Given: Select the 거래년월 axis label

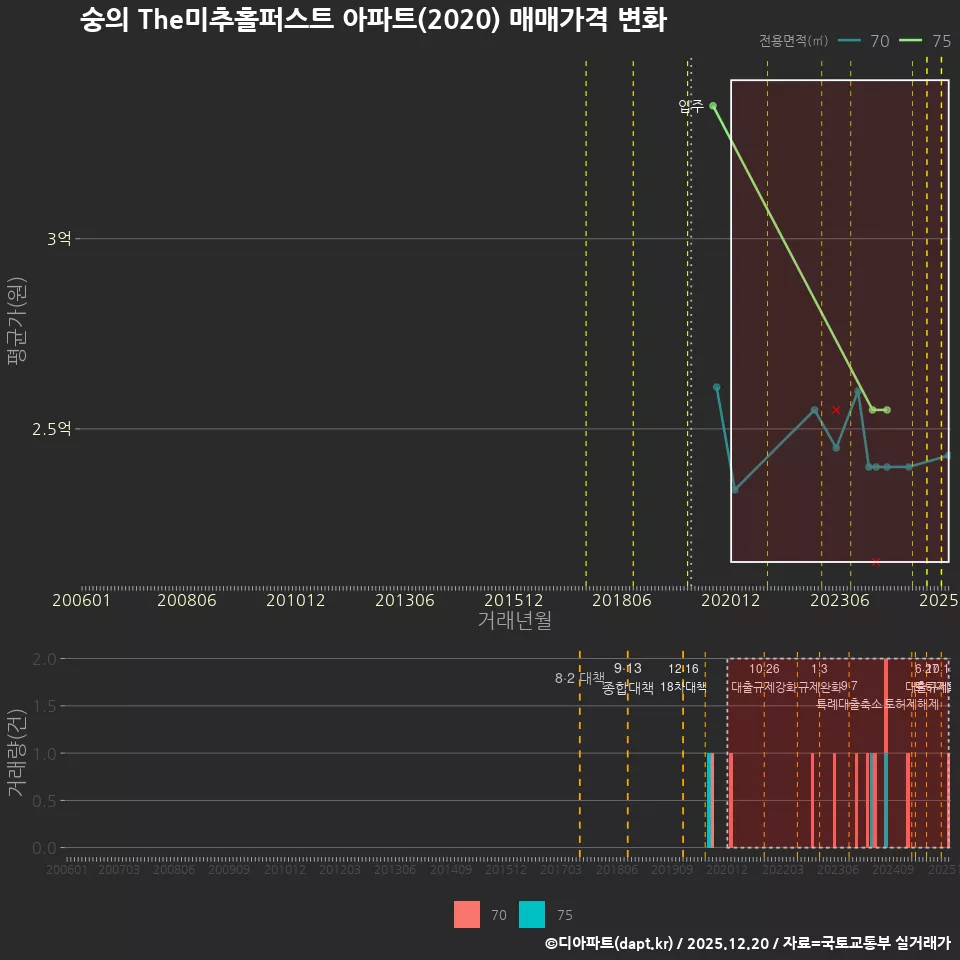Looking at the screenshot, I should [516, 621].
